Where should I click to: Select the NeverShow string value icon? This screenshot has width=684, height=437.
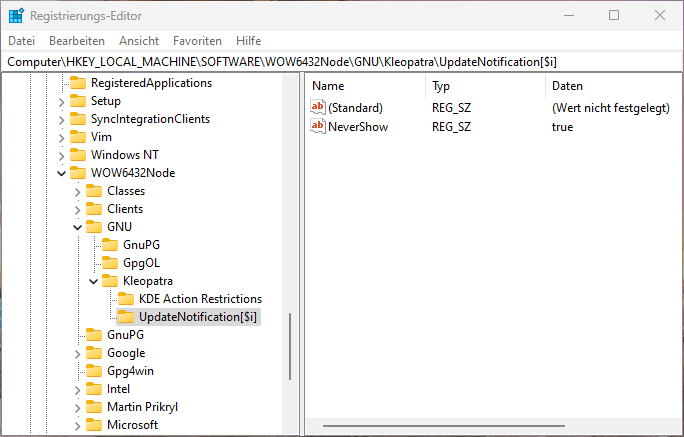[x=319, y=127]
